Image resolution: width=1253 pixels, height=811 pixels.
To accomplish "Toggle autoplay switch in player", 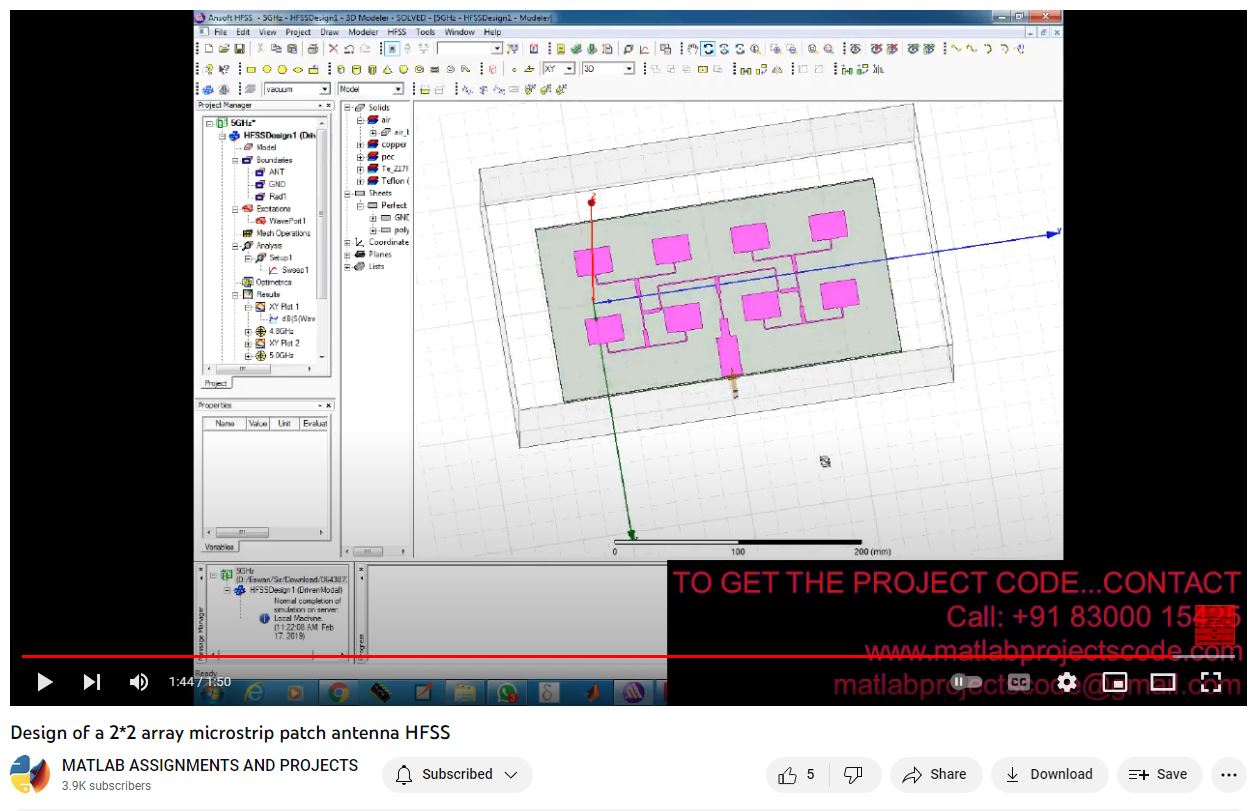I will (966, 682).
